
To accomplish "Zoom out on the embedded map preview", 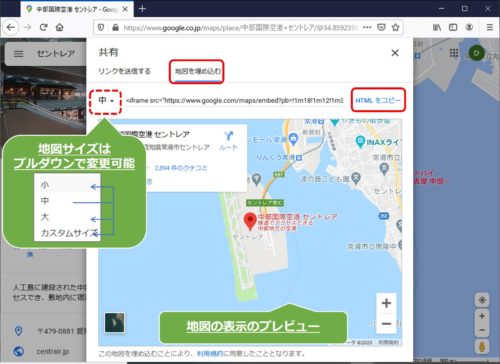I will (386, 323).
